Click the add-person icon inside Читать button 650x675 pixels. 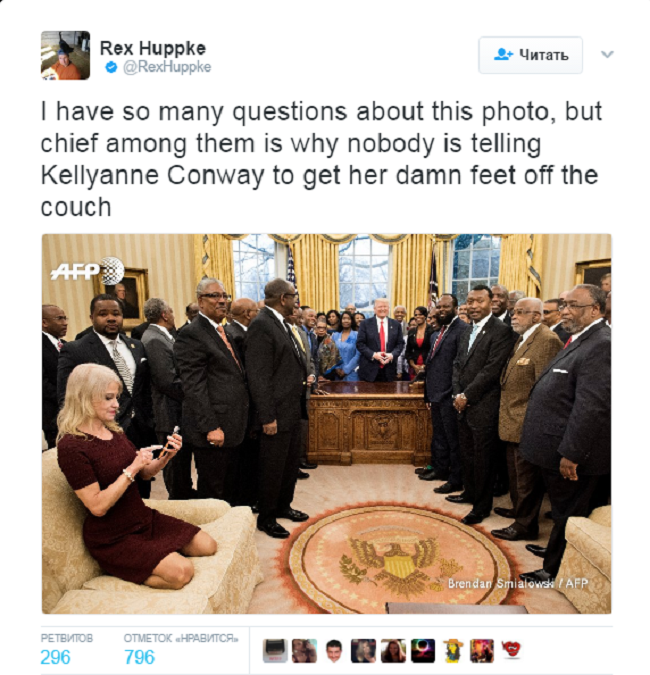(x=503, y=55)
